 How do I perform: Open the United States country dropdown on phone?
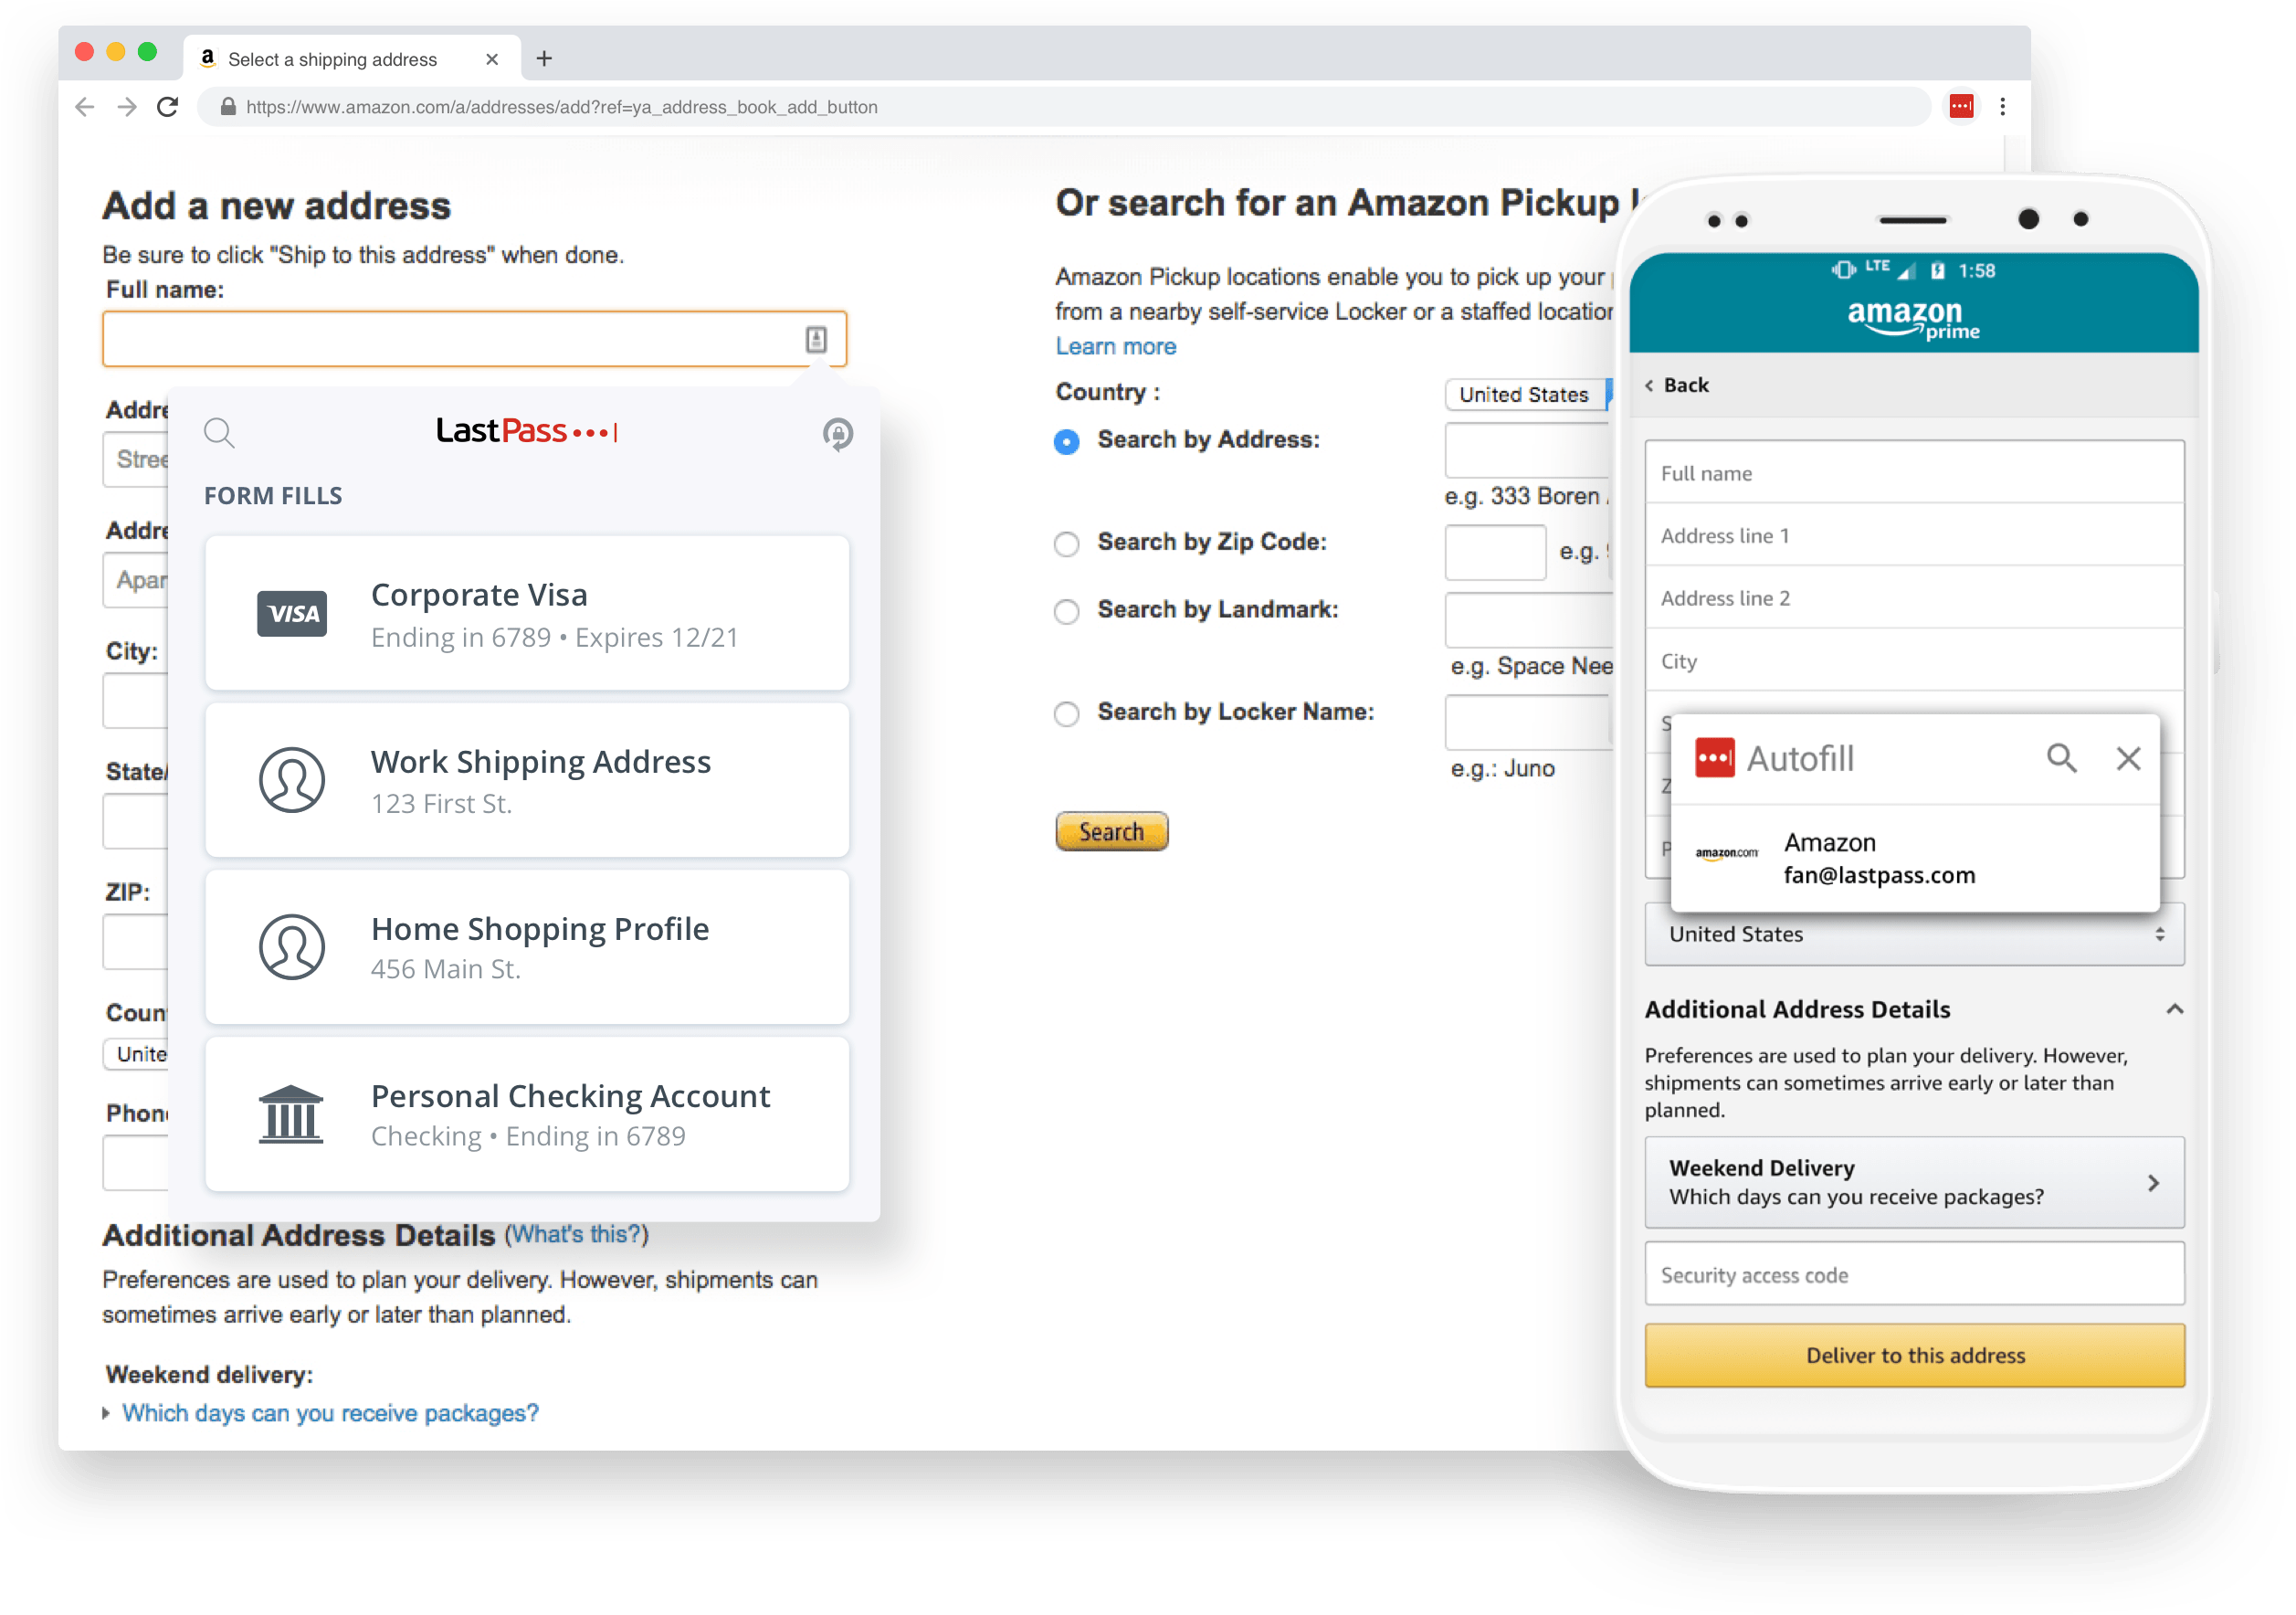pyautogui.click(x=1914, y=934)
